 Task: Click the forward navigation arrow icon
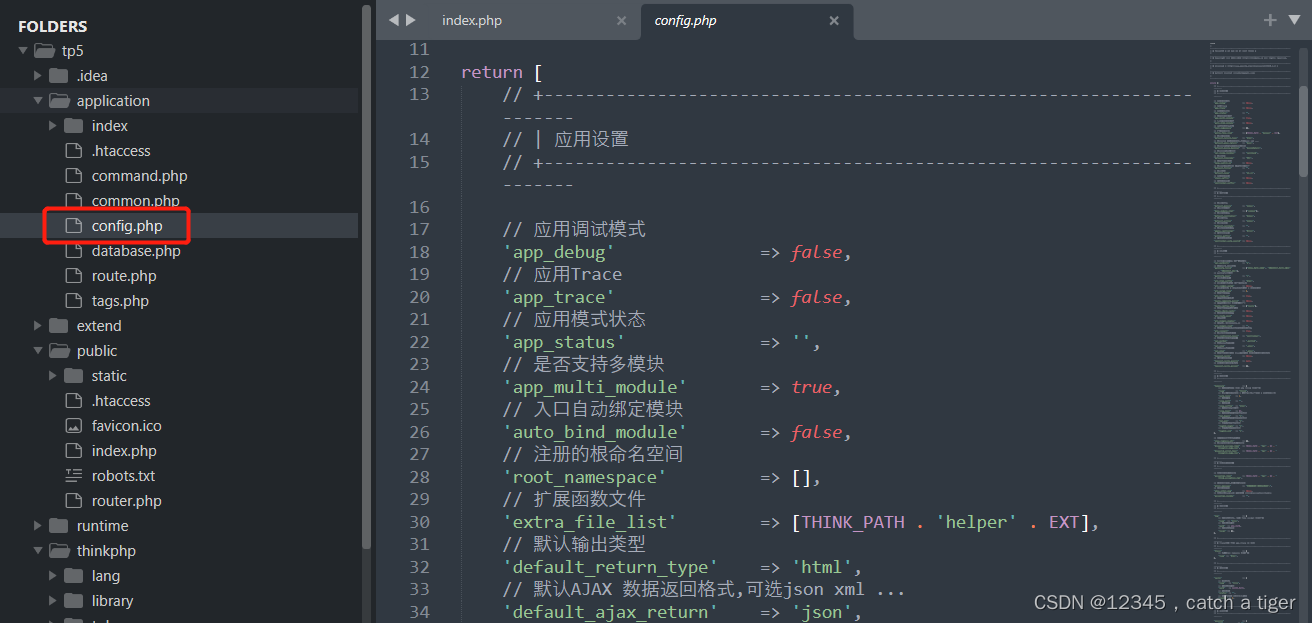[x=410, y=18]
